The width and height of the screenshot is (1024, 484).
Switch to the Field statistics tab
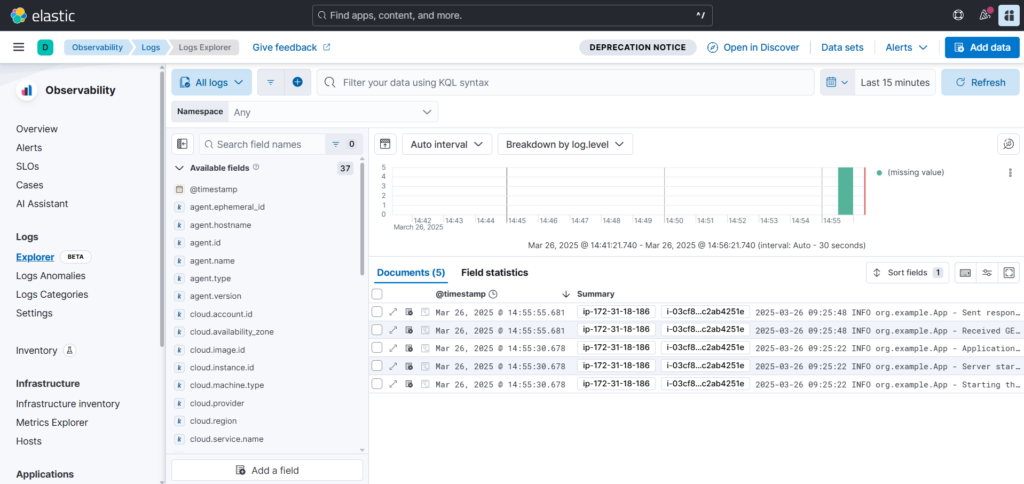click(x=494, y=272)
